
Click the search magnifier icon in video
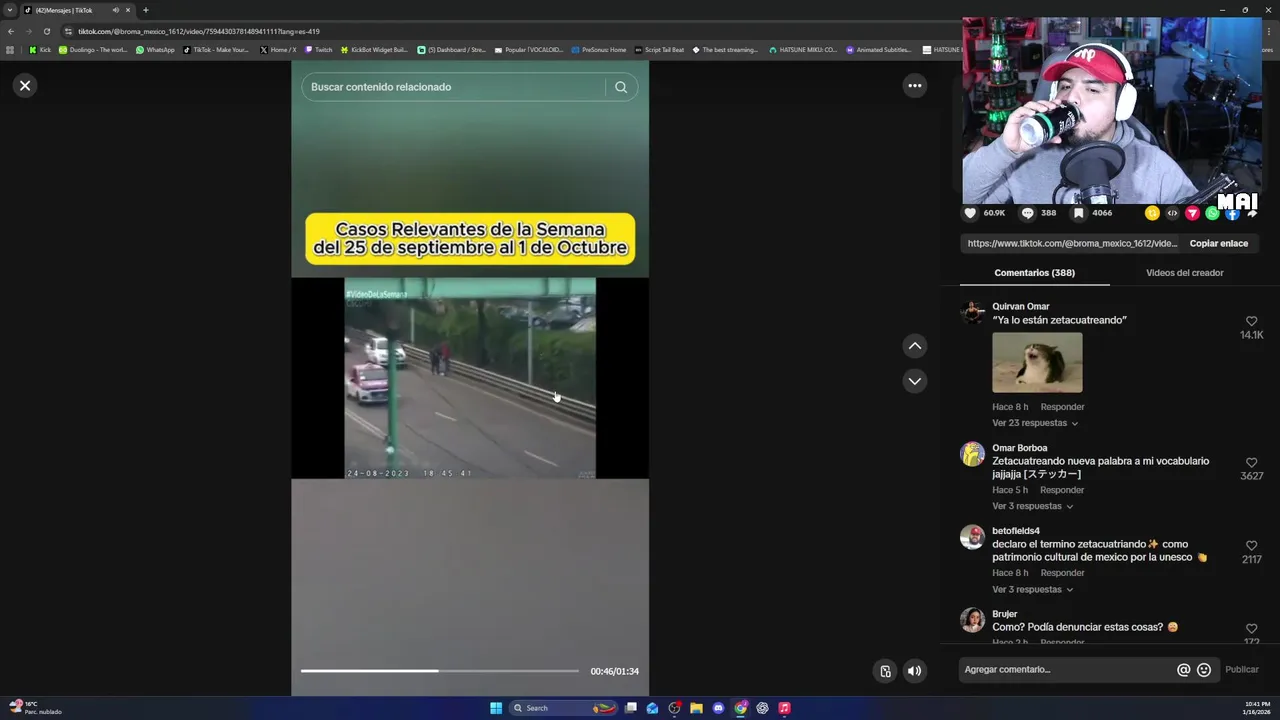click(621, 87)
